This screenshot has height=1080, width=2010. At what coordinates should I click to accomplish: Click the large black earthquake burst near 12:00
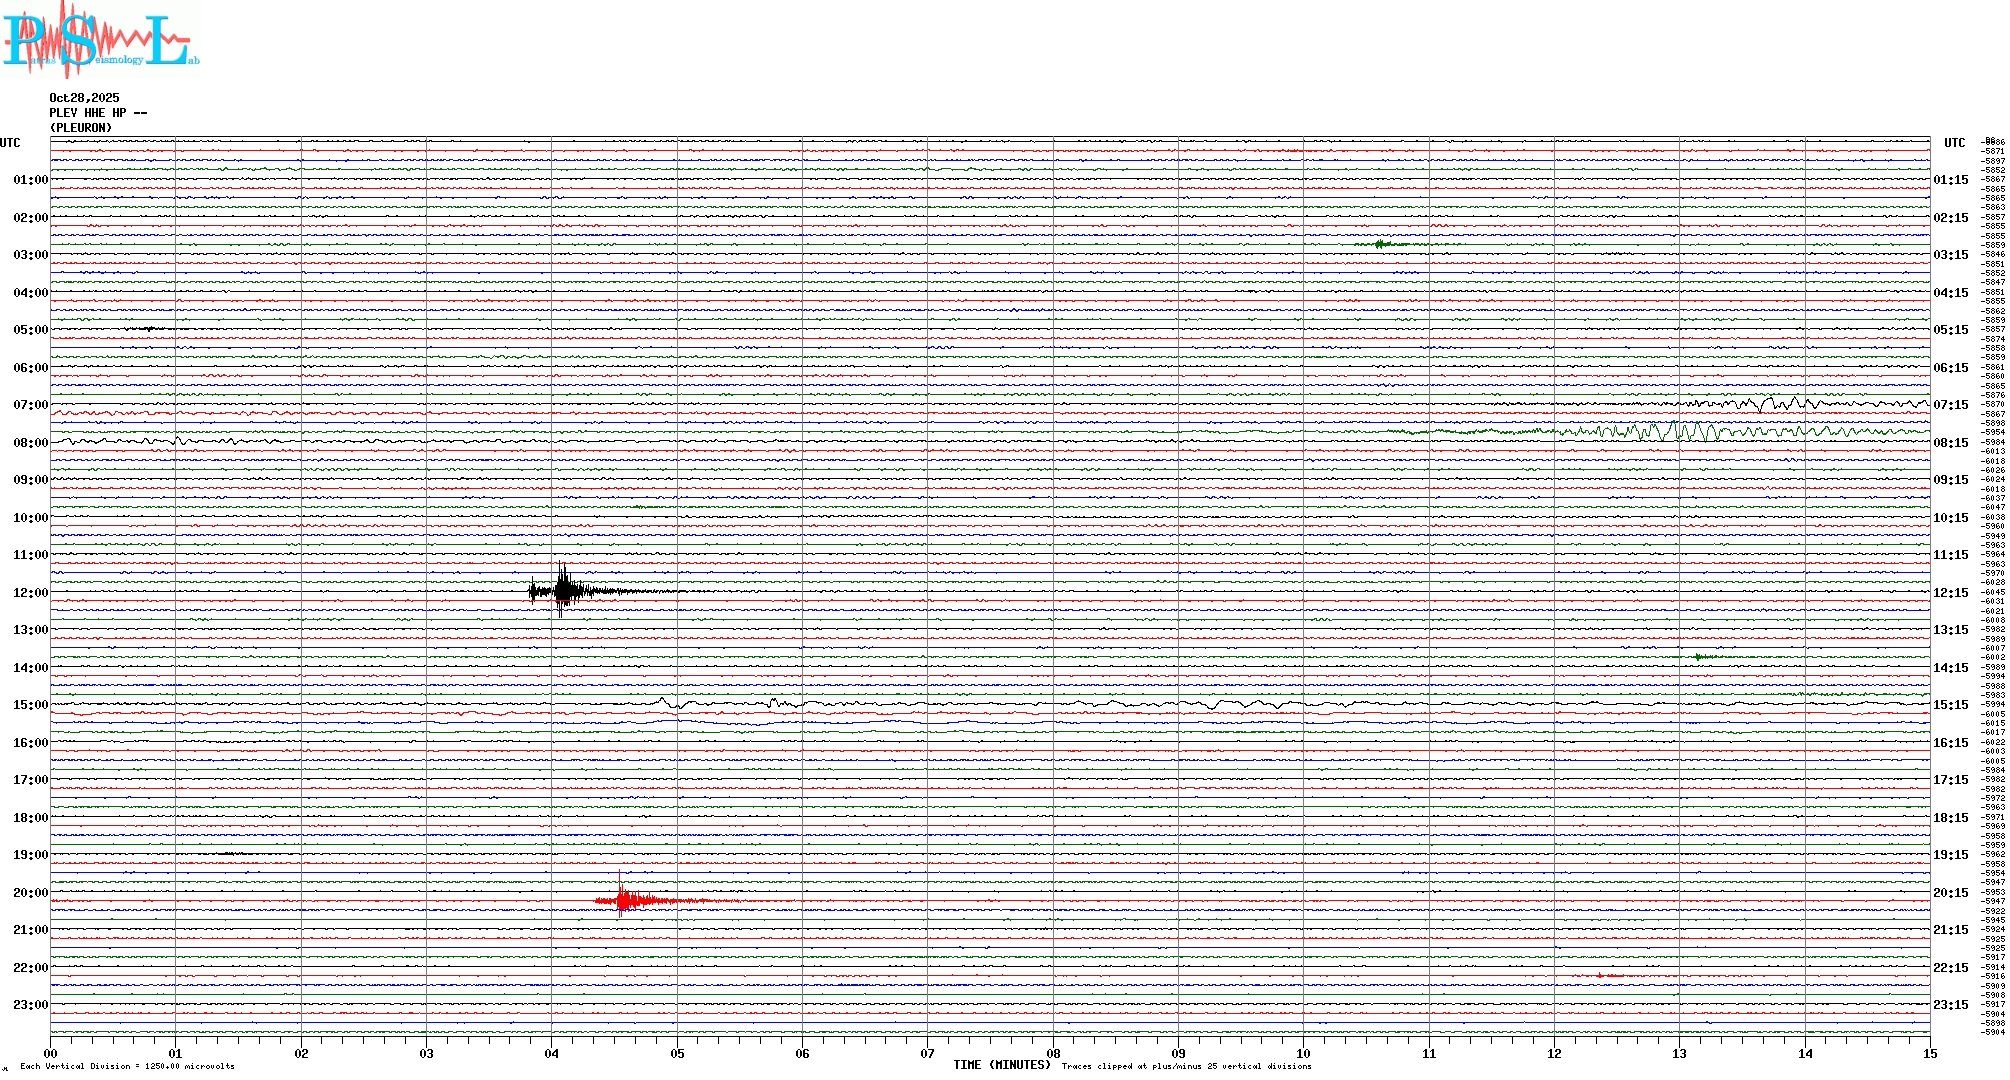(x=564, y=591)
